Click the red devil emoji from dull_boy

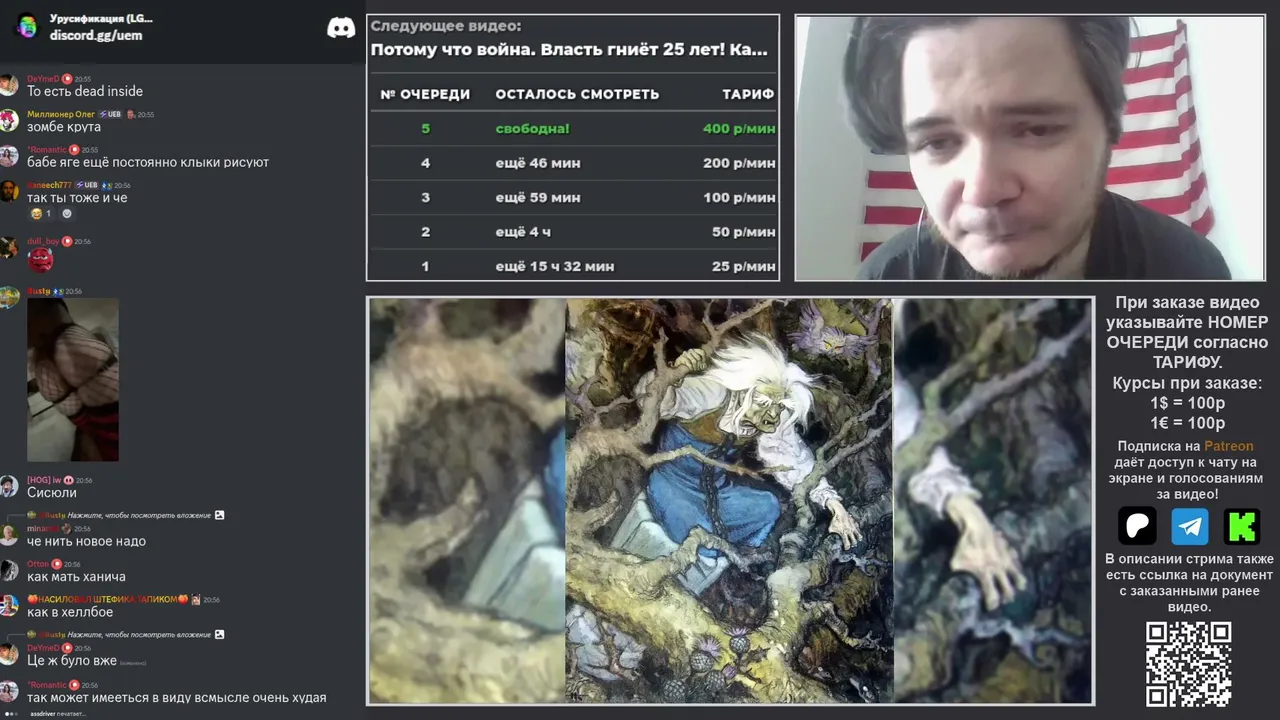click(x=40, y=260)
